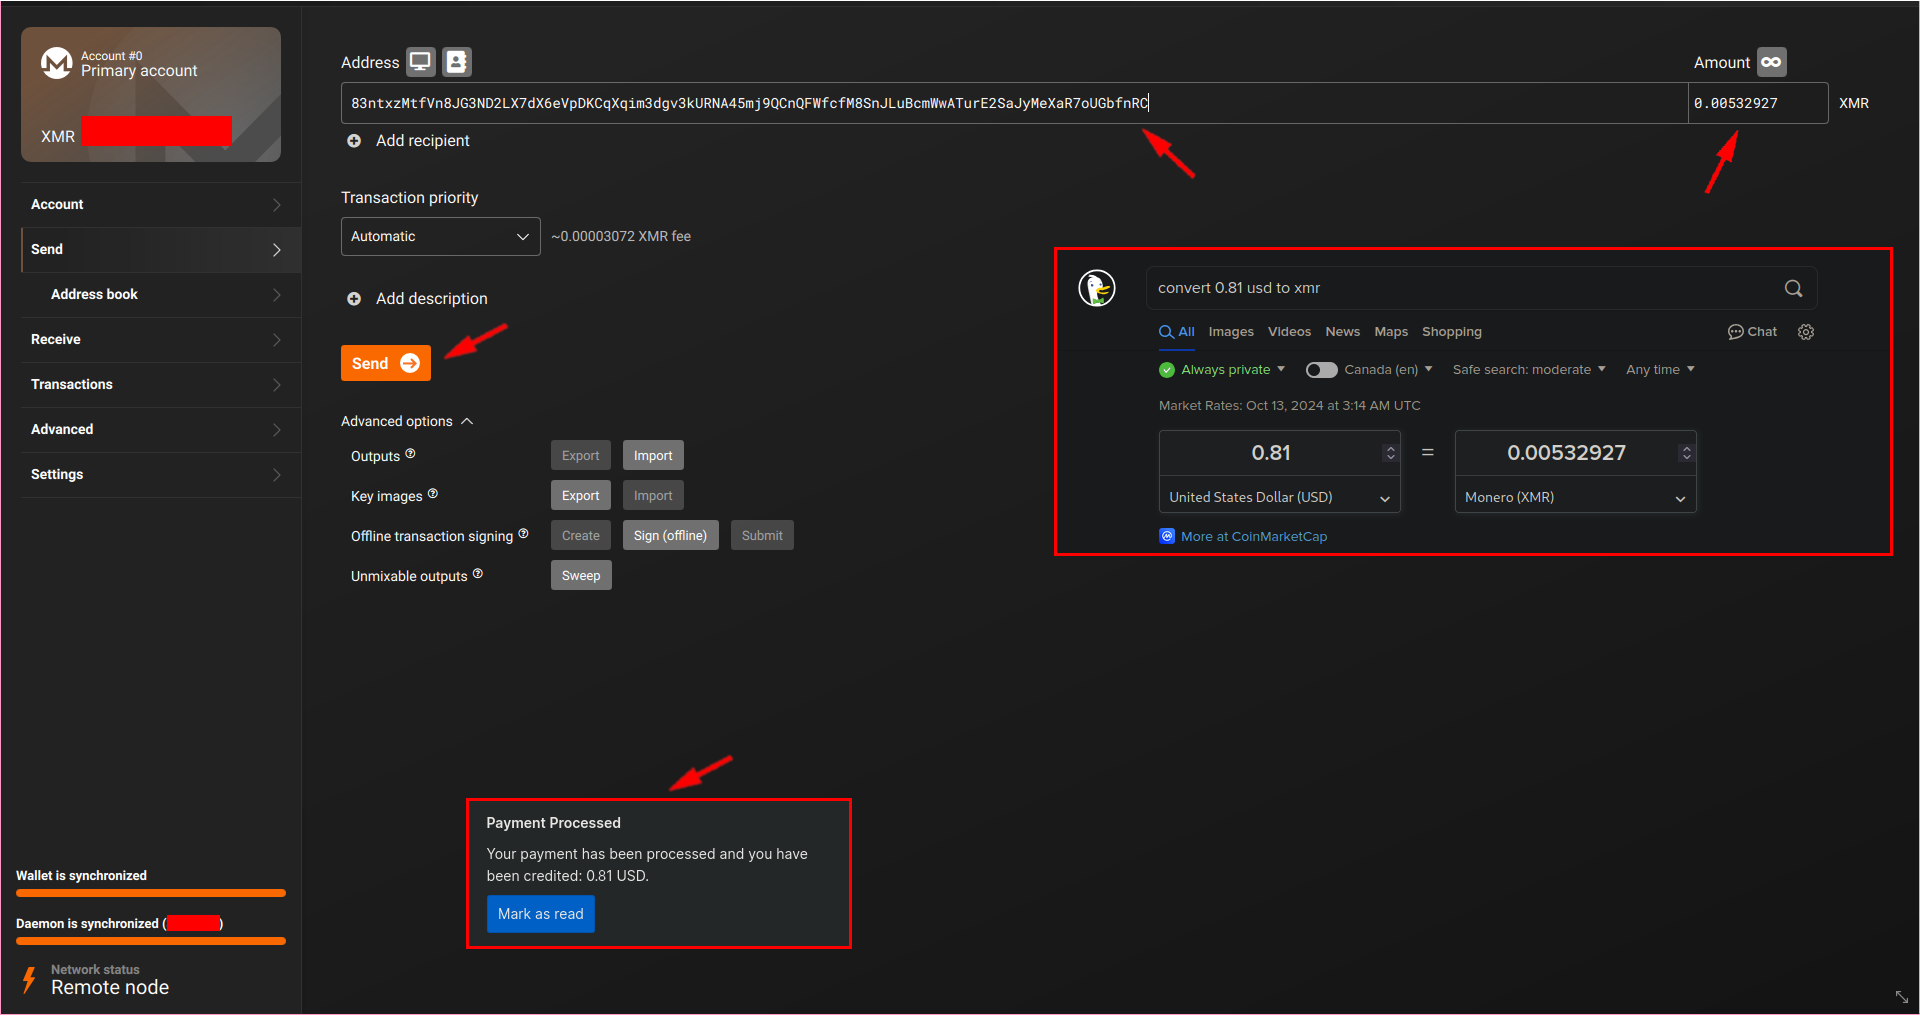The image size is (1920, 1016).
Task: Toggle the Canada (en) region switch
Action: click(1321, 370)
